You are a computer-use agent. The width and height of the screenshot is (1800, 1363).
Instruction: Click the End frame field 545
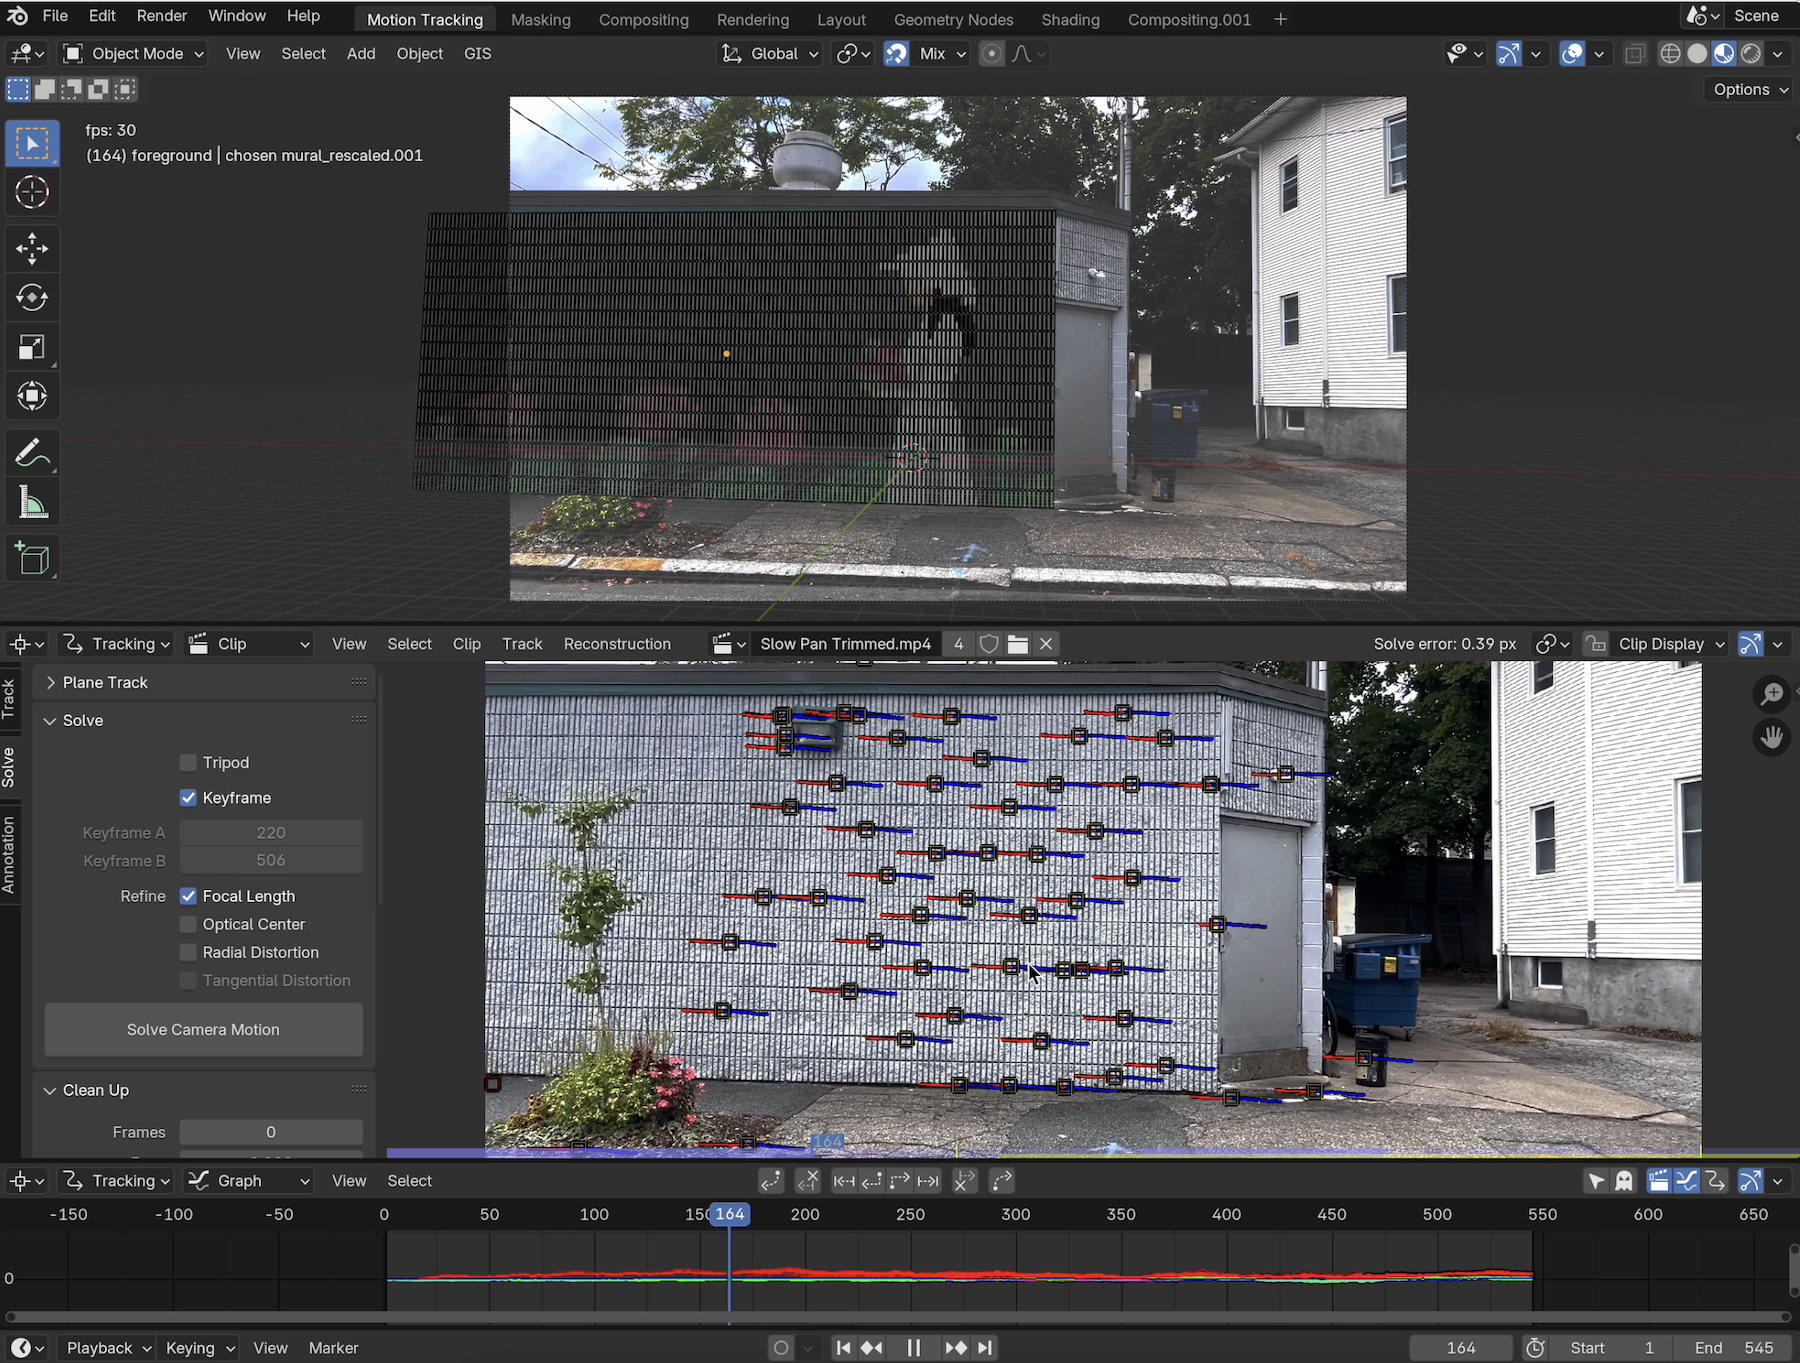click(x=1734, y=1348)
